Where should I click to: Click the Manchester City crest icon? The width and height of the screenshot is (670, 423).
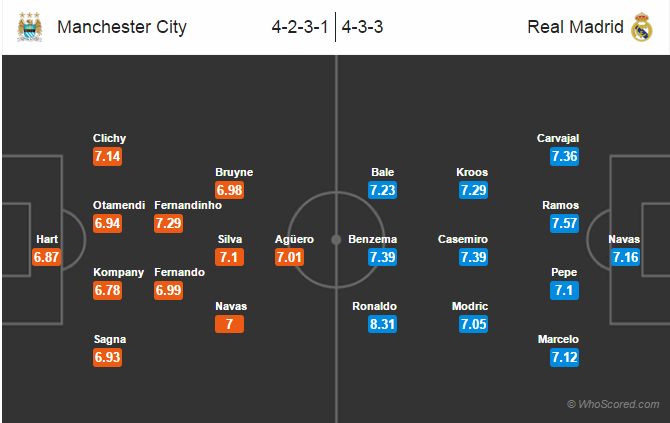[30, 27]
